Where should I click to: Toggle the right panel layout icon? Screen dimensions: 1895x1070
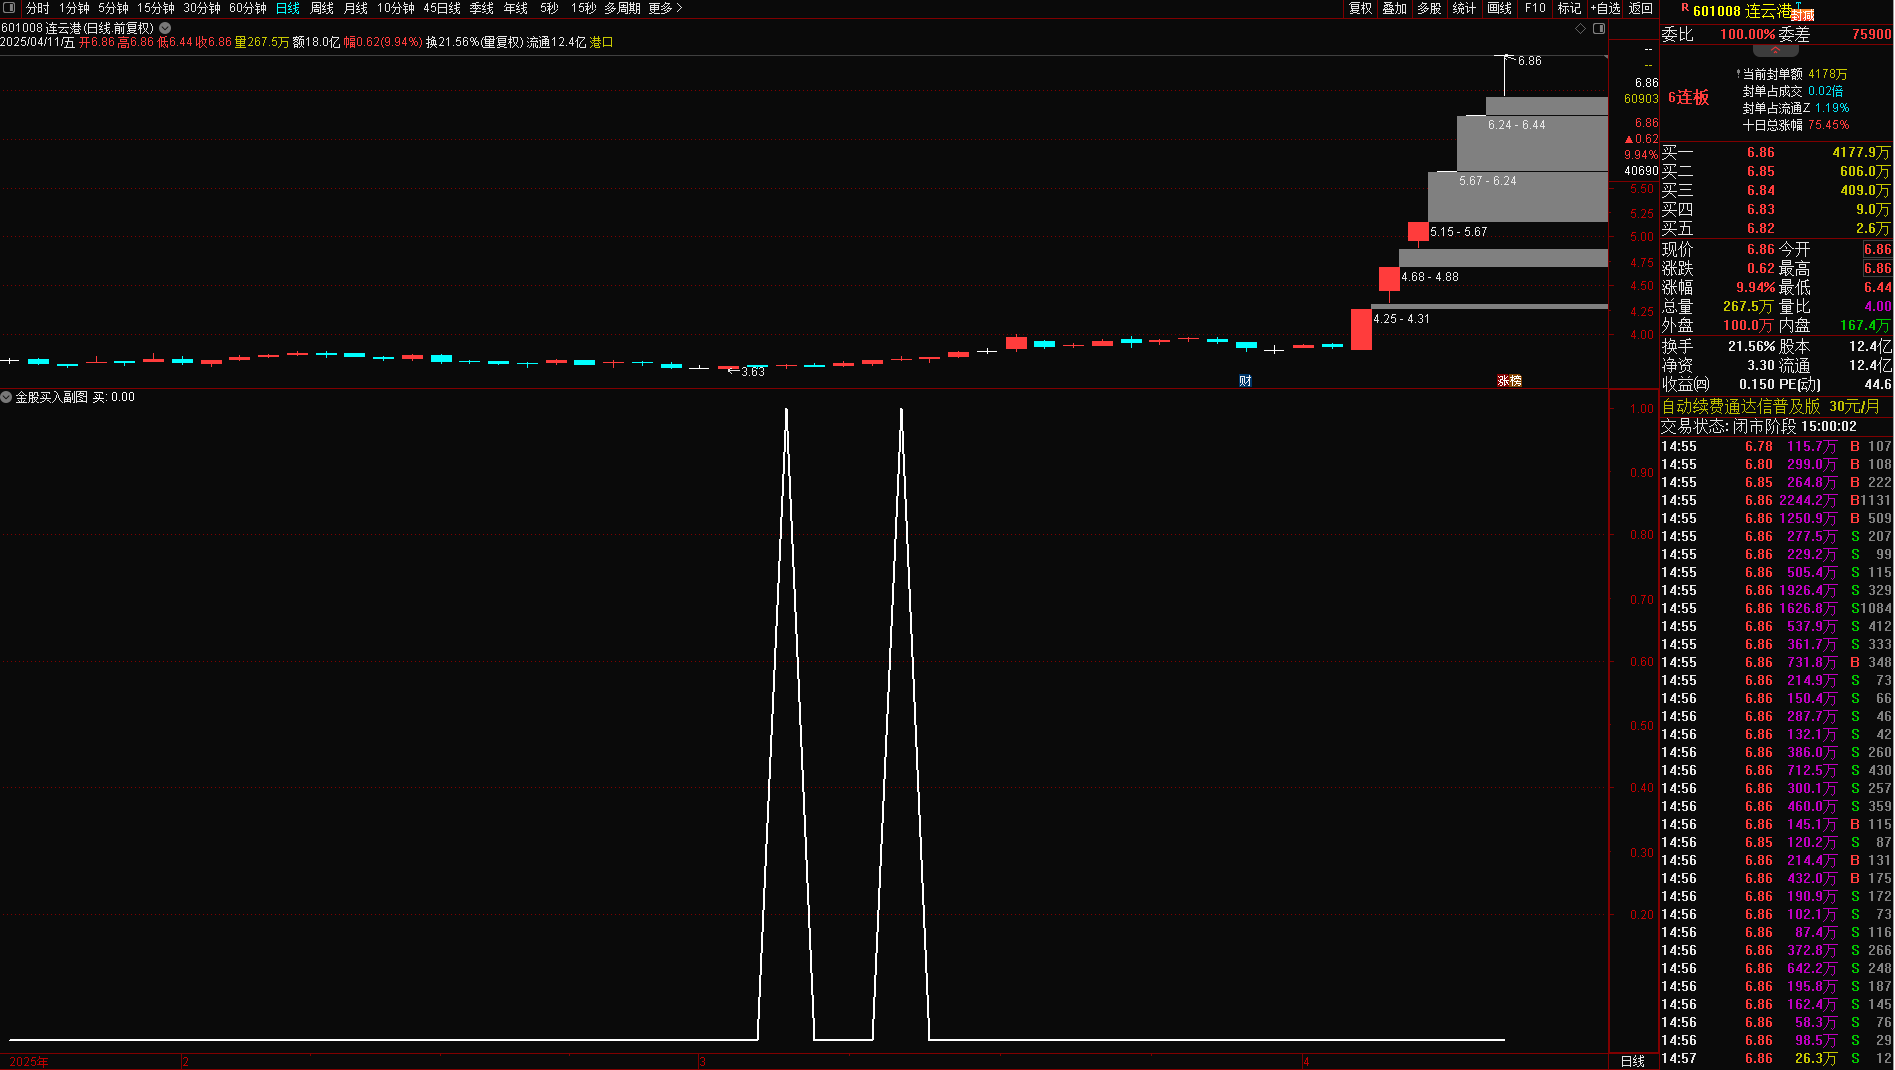1599,28
